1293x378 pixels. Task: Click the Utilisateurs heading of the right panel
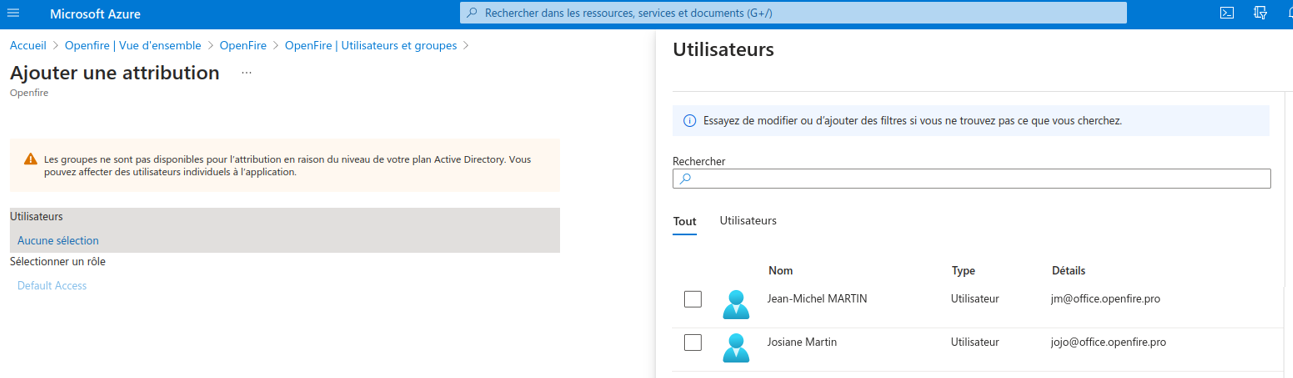[723, 49]
